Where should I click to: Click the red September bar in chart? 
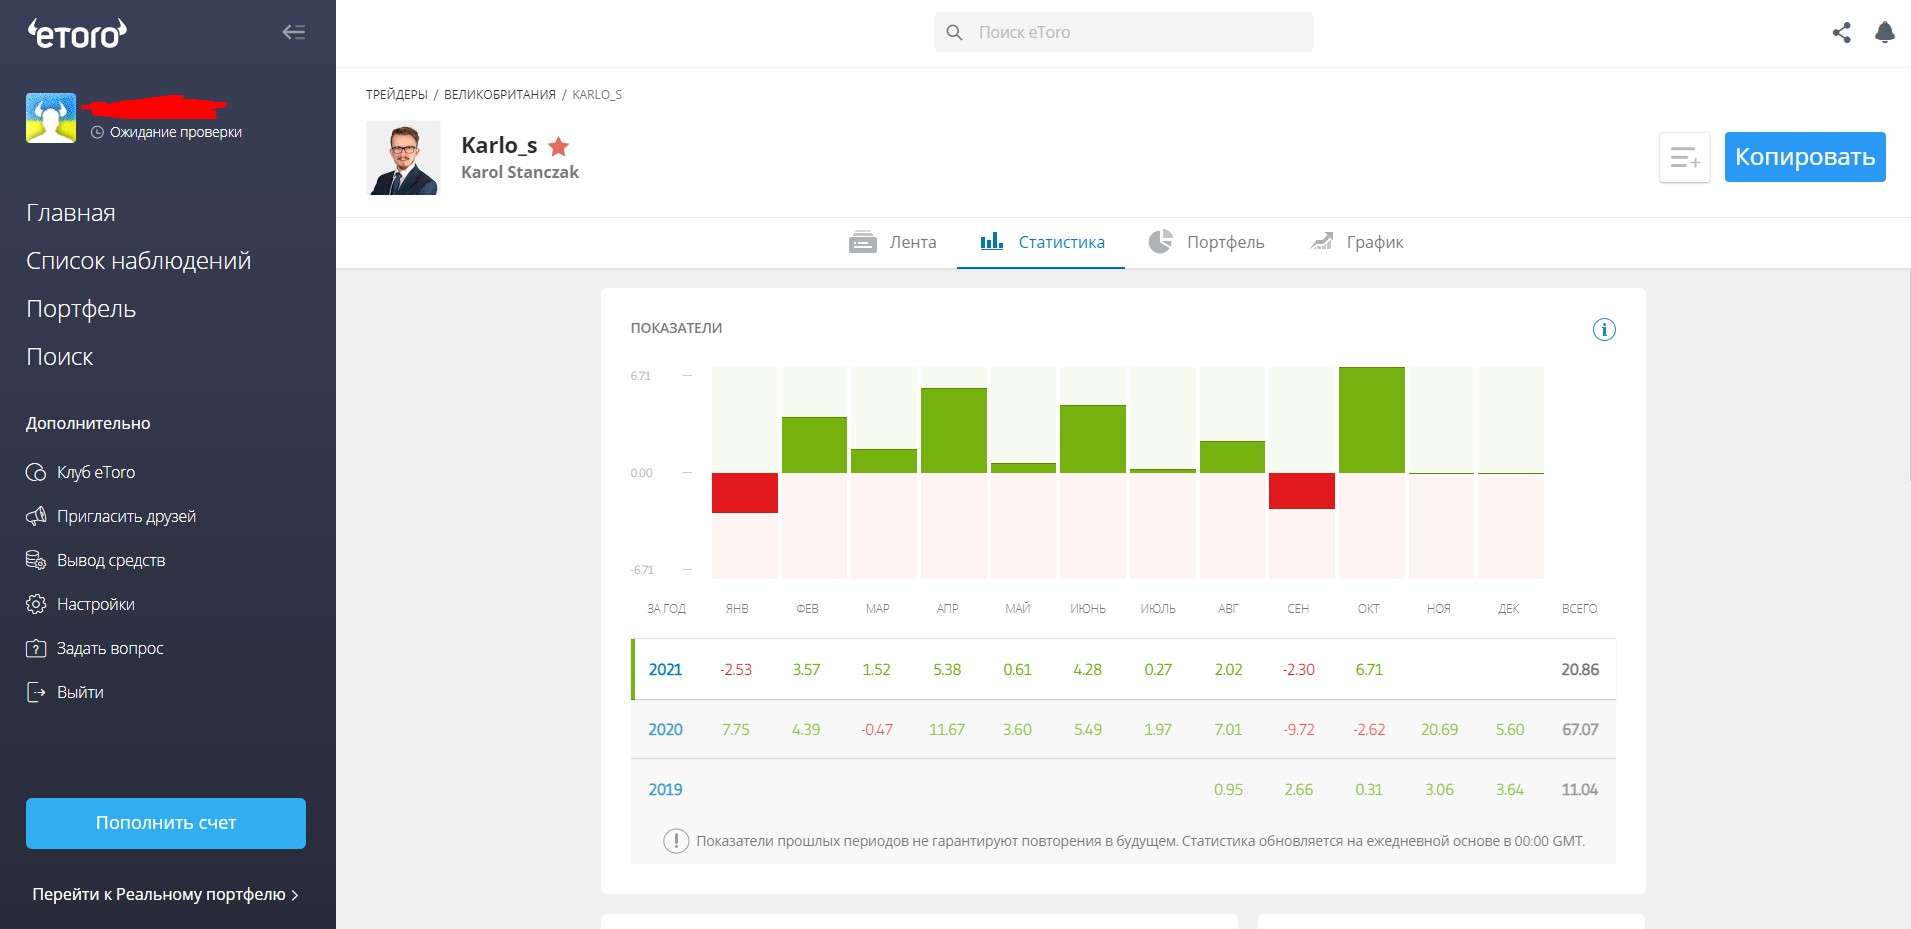pos(1302,491)
